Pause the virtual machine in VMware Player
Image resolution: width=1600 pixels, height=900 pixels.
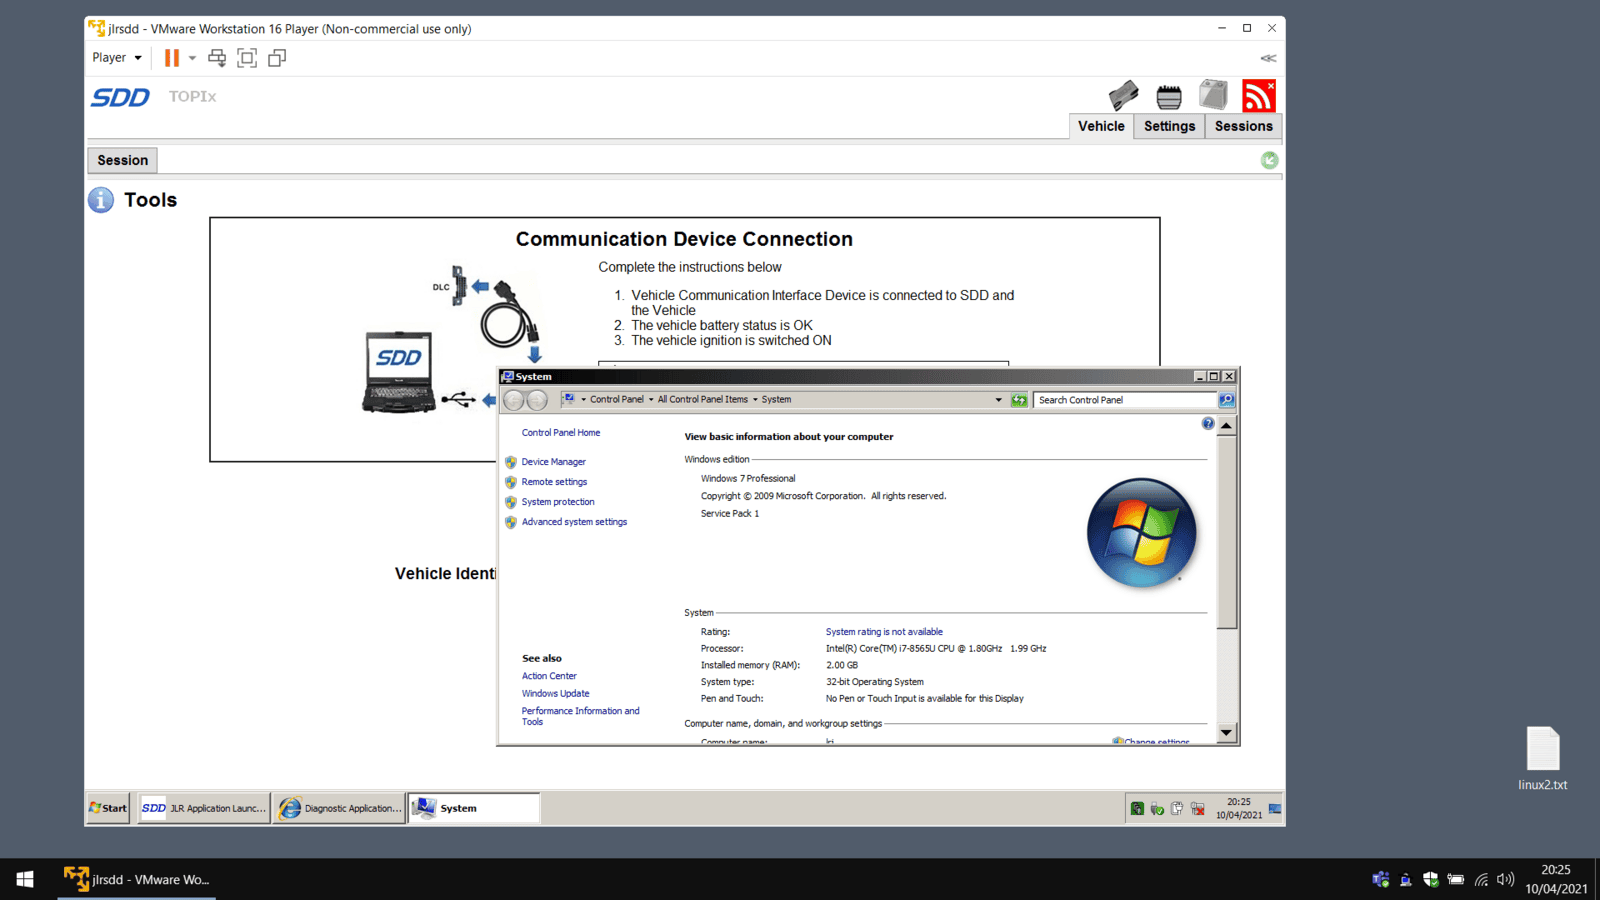tap(172, 58)
